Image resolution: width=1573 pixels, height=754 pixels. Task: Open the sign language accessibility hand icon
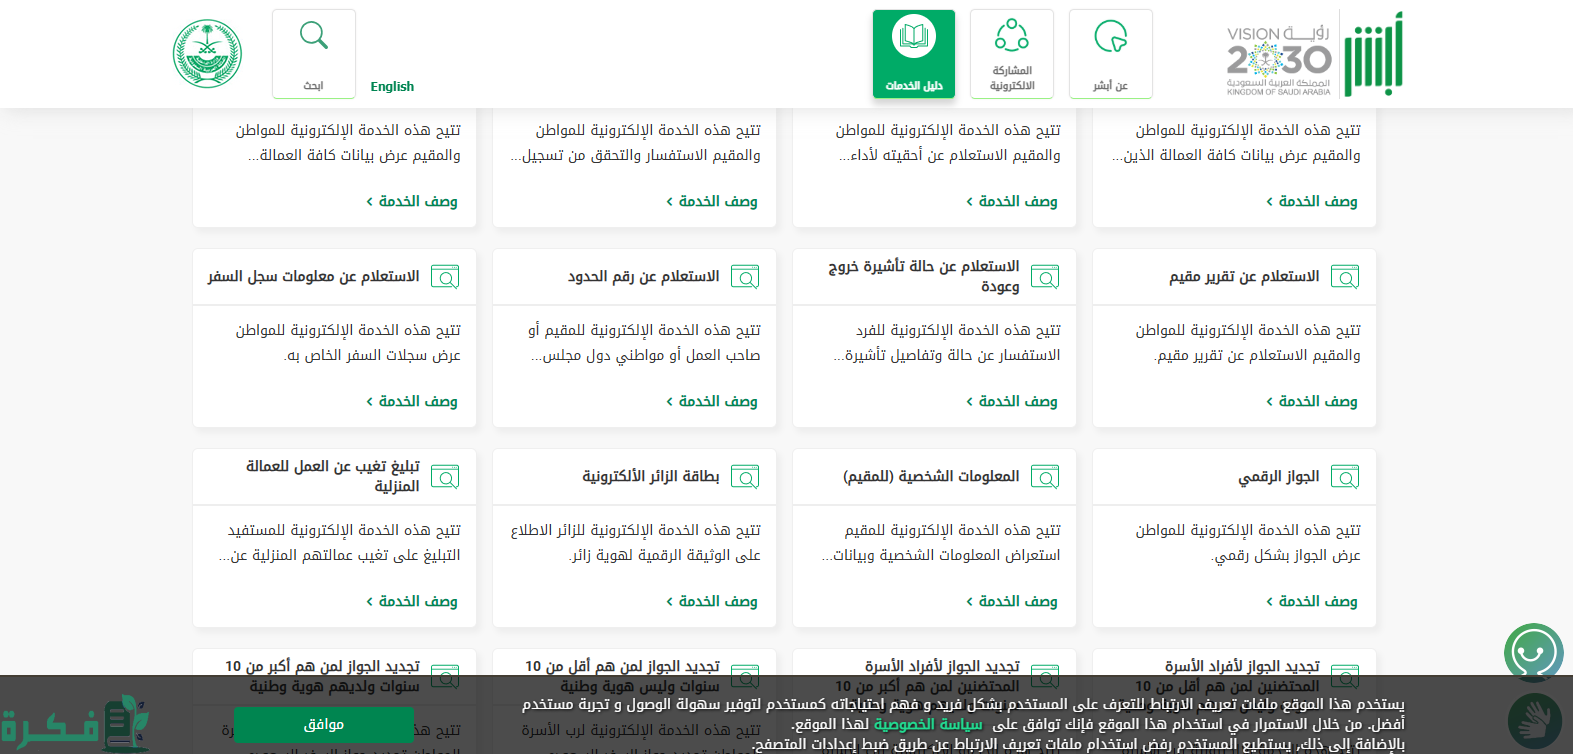1534,720
